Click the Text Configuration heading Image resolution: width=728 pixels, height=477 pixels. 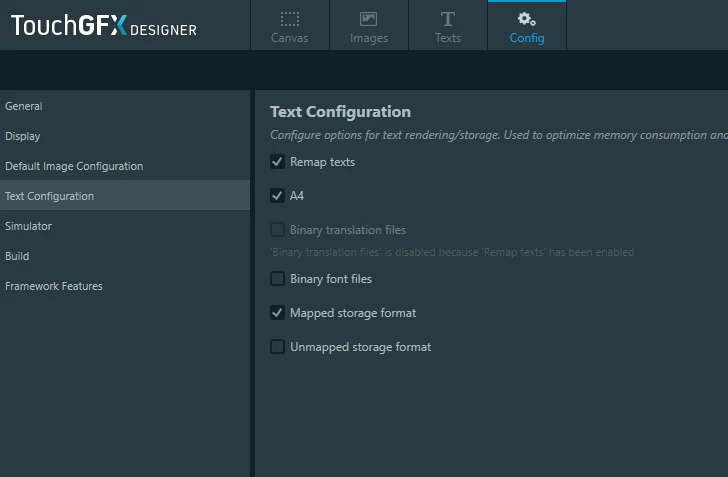(340, 112)
